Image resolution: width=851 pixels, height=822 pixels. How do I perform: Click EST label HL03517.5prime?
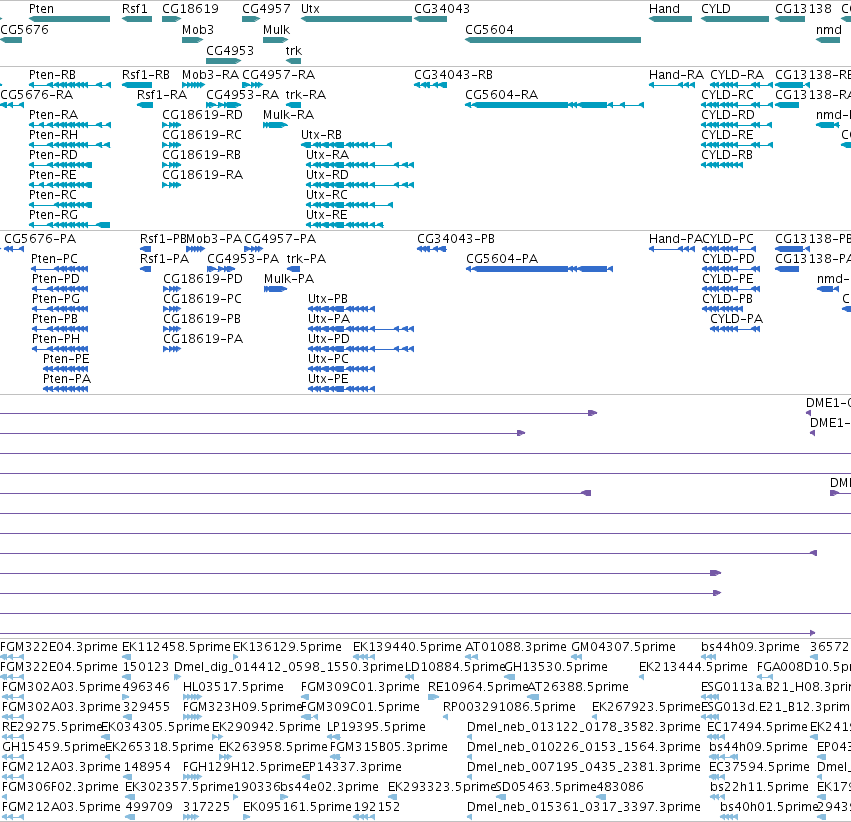click(233, 687)
